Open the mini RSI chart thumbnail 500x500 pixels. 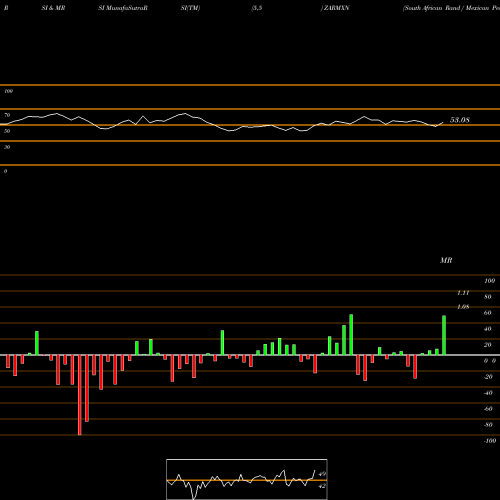click(x=247, y=479)
